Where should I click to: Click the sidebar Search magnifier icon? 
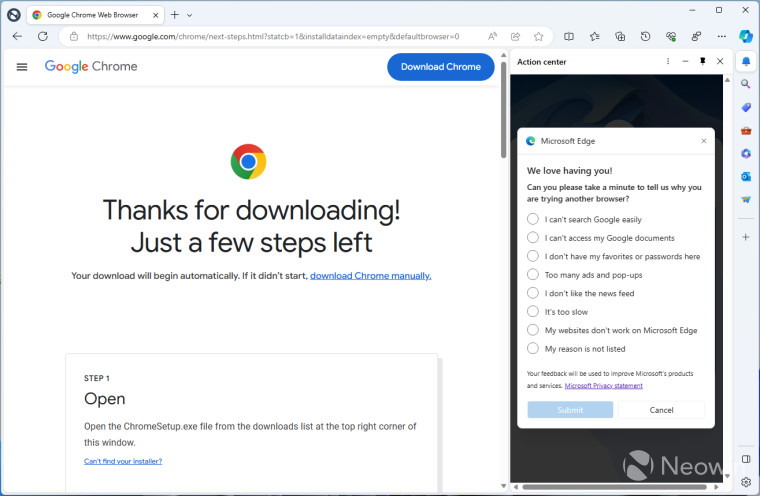coord(746,84)
